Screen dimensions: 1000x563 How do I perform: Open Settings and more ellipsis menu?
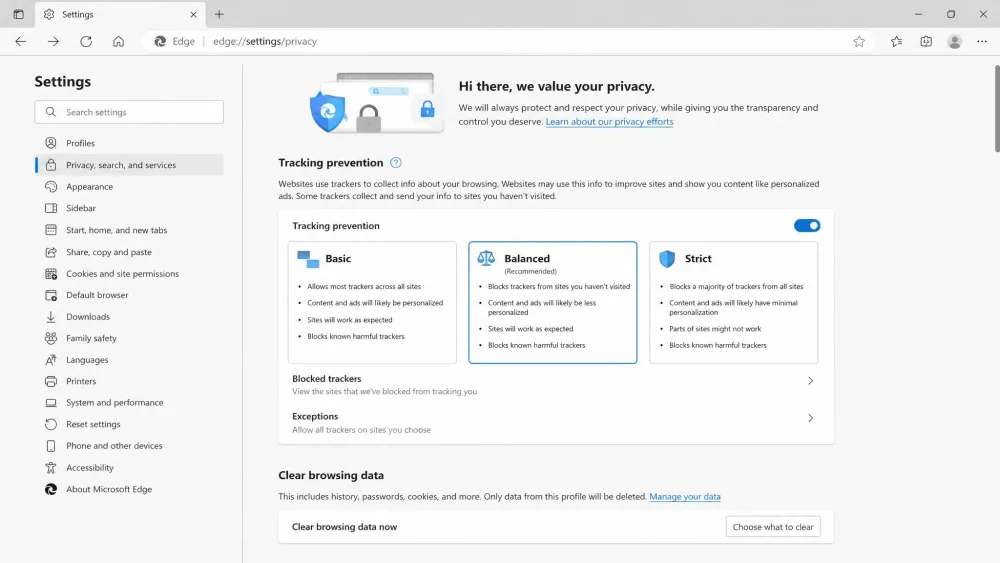pyautogui.click(x=982, y=41)
